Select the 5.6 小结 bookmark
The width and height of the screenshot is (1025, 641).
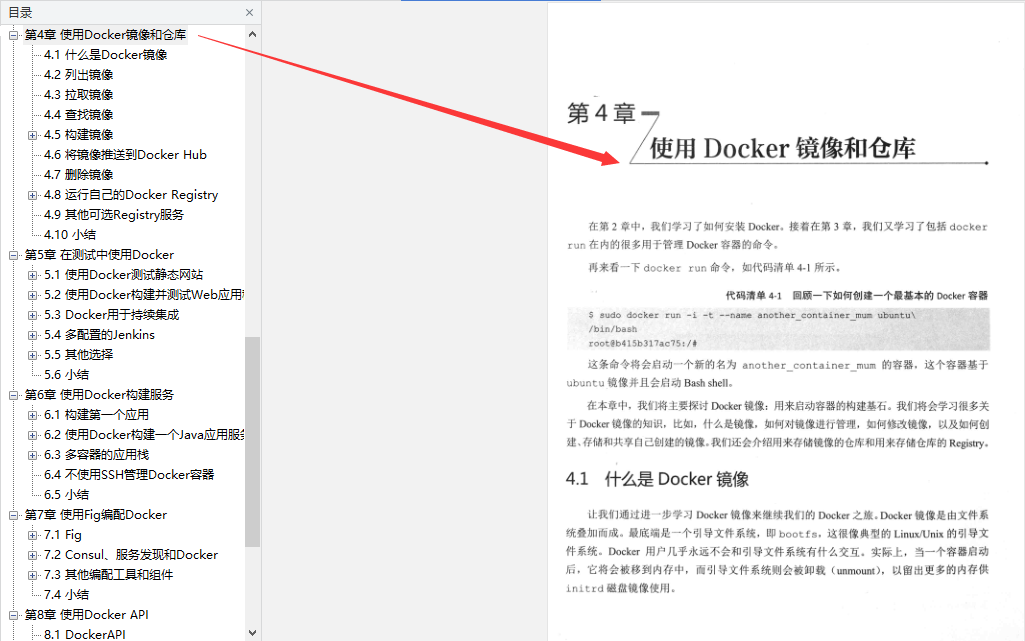tap(67, 375)
